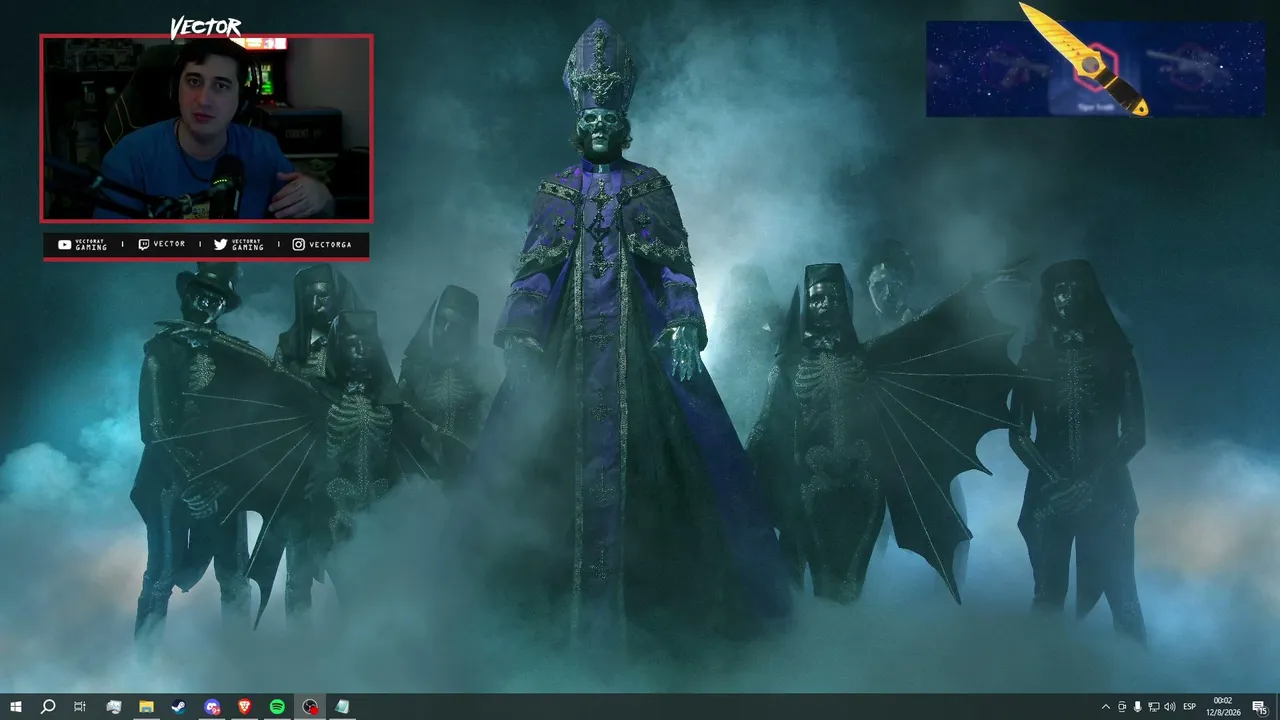Open File Explorer from the taskbar
The height and width of the screenshot is (720, 1280).
[146, 707]
